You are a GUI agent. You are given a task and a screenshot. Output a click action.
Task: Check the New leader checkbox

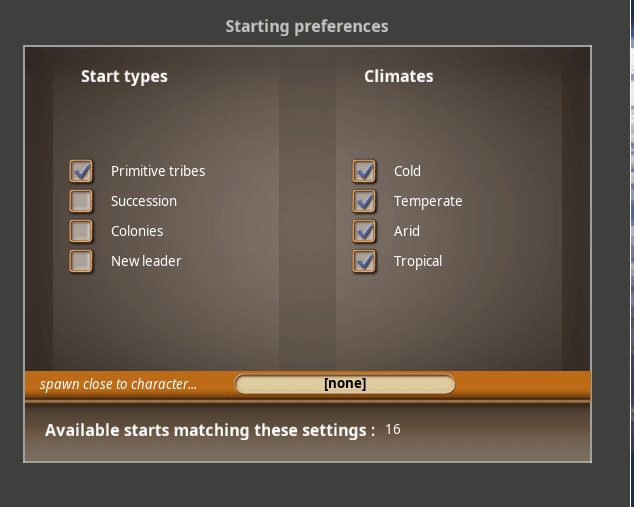pos(82,261)
